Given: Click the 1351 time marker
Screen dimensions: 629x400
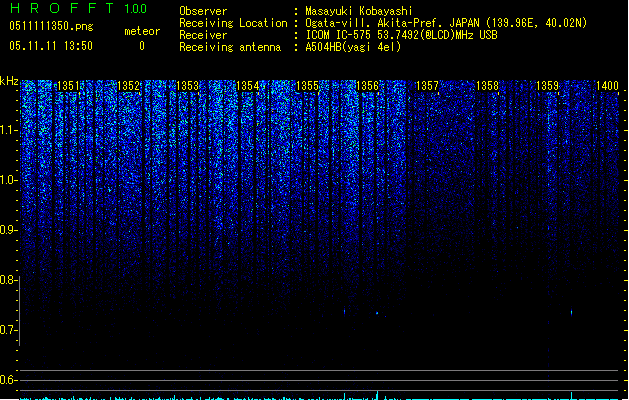Looking at the screenshot, I should (68, 86).
